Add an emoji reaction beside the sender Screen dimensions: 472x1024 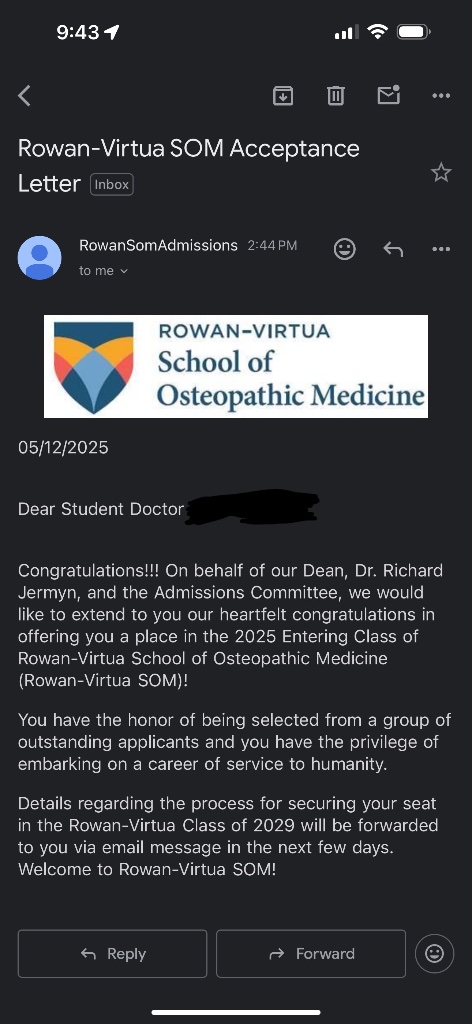[345, 249]
